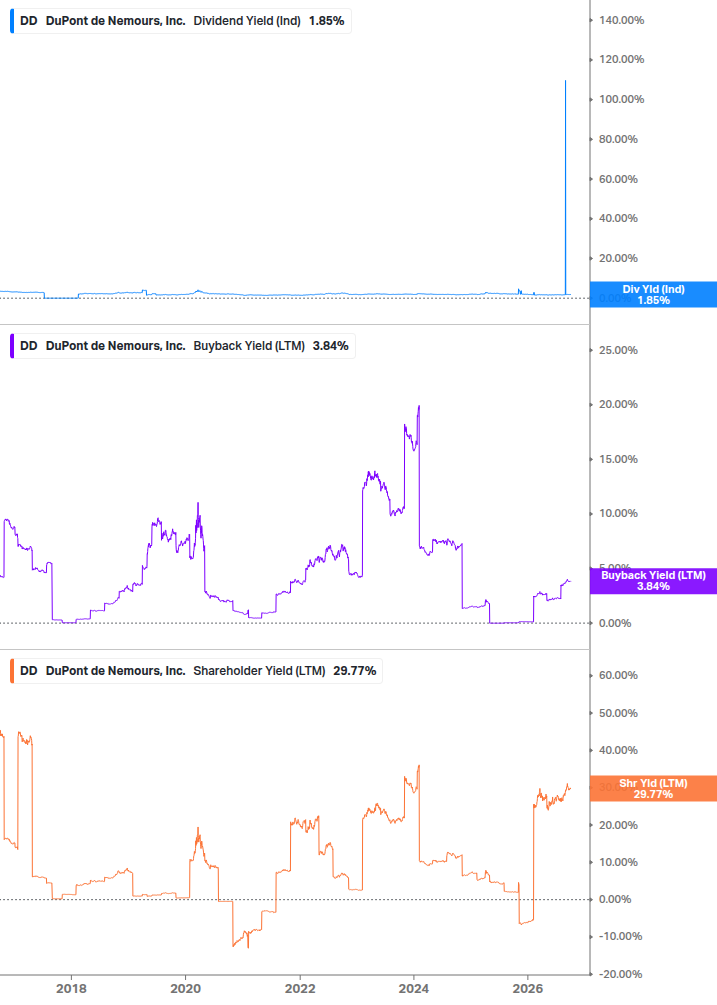Screen dimensions: 717x1005
Task: Click the 3.84% value in buyback yield legend
Action: click(331, 345)
